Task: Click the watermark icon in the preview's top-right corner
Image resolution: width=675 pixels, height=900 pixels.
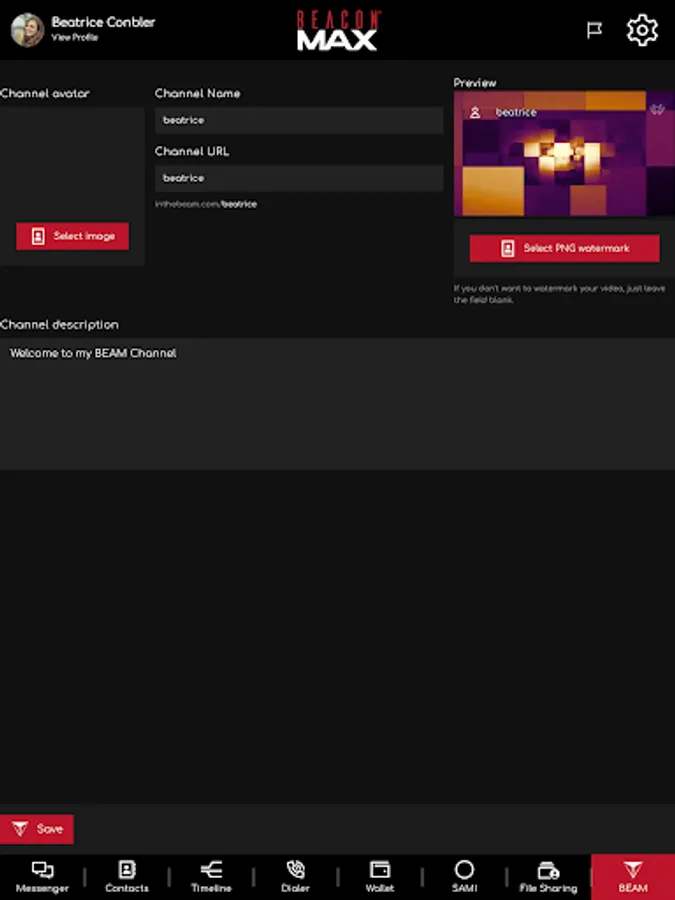Action: click(x=657, y=110)
